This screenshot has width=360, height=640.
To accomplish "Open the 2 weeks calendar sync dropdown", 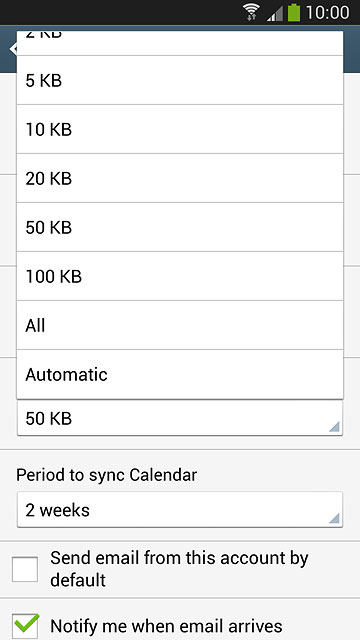I will point(180,509).
